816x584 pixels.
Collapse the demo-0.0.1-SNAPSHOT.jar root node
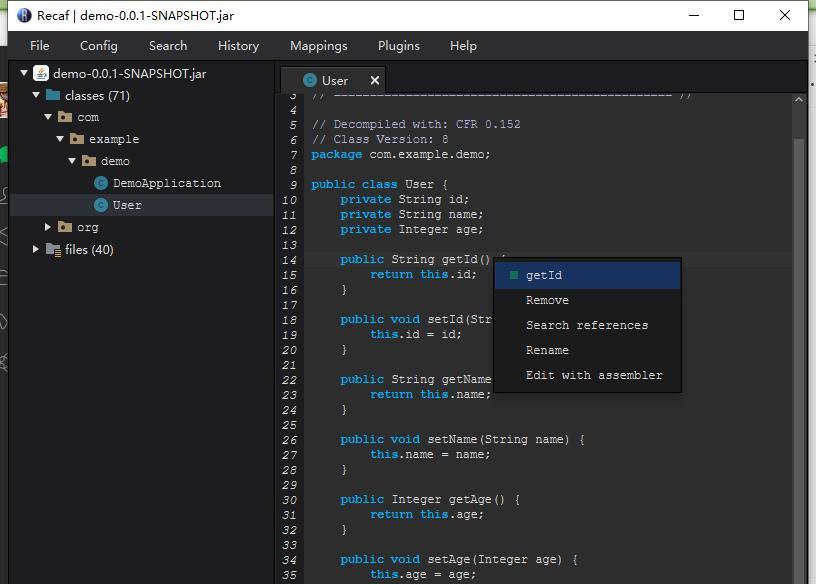coord(24,73)
